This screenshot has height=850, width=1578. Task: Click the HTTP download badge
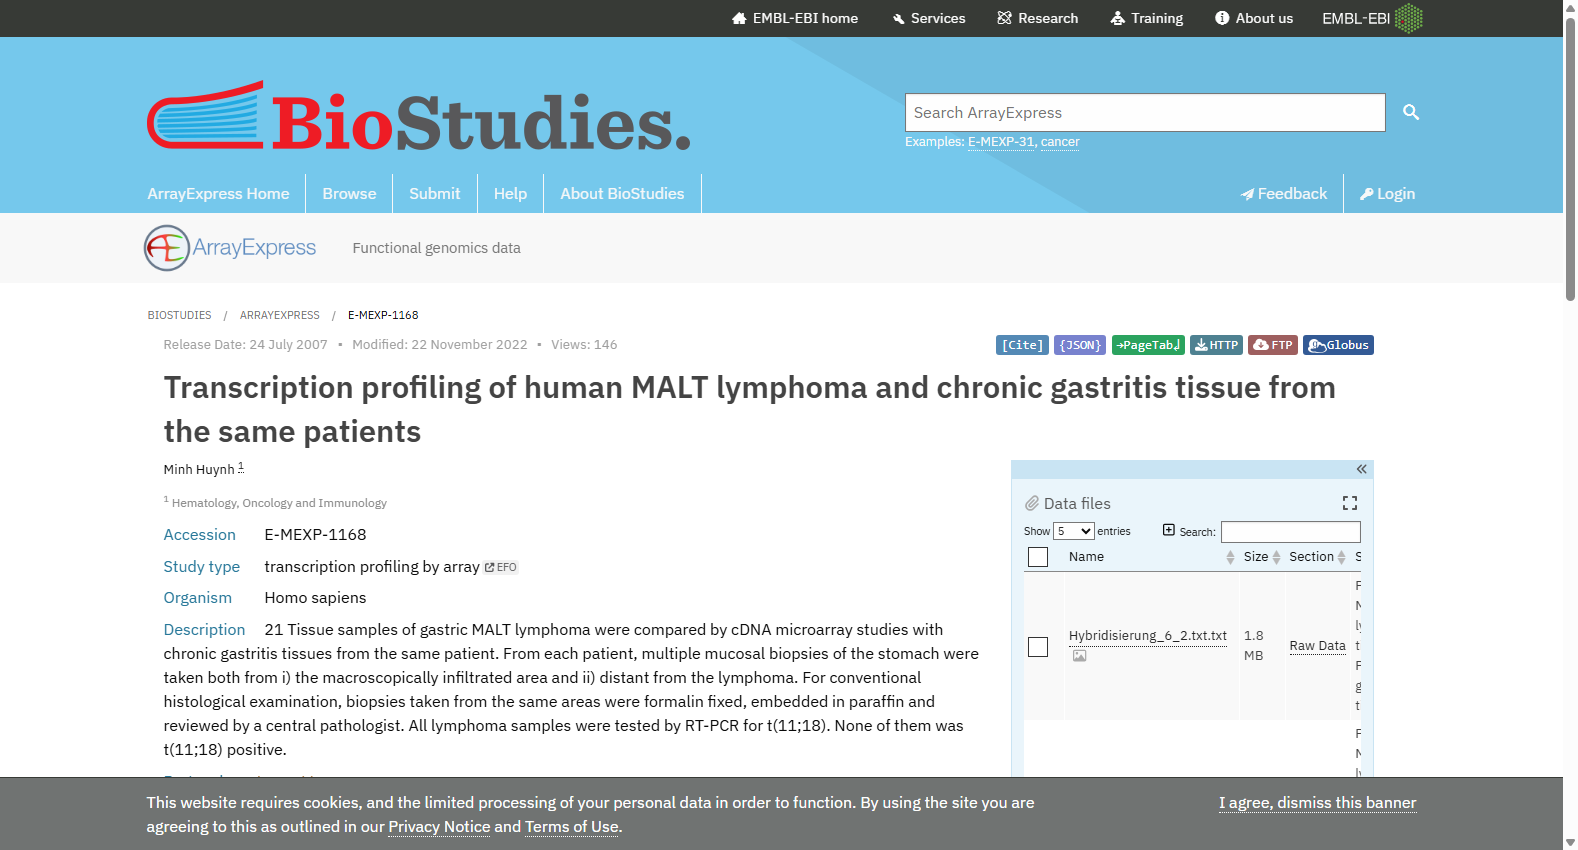click(1217, 345)
